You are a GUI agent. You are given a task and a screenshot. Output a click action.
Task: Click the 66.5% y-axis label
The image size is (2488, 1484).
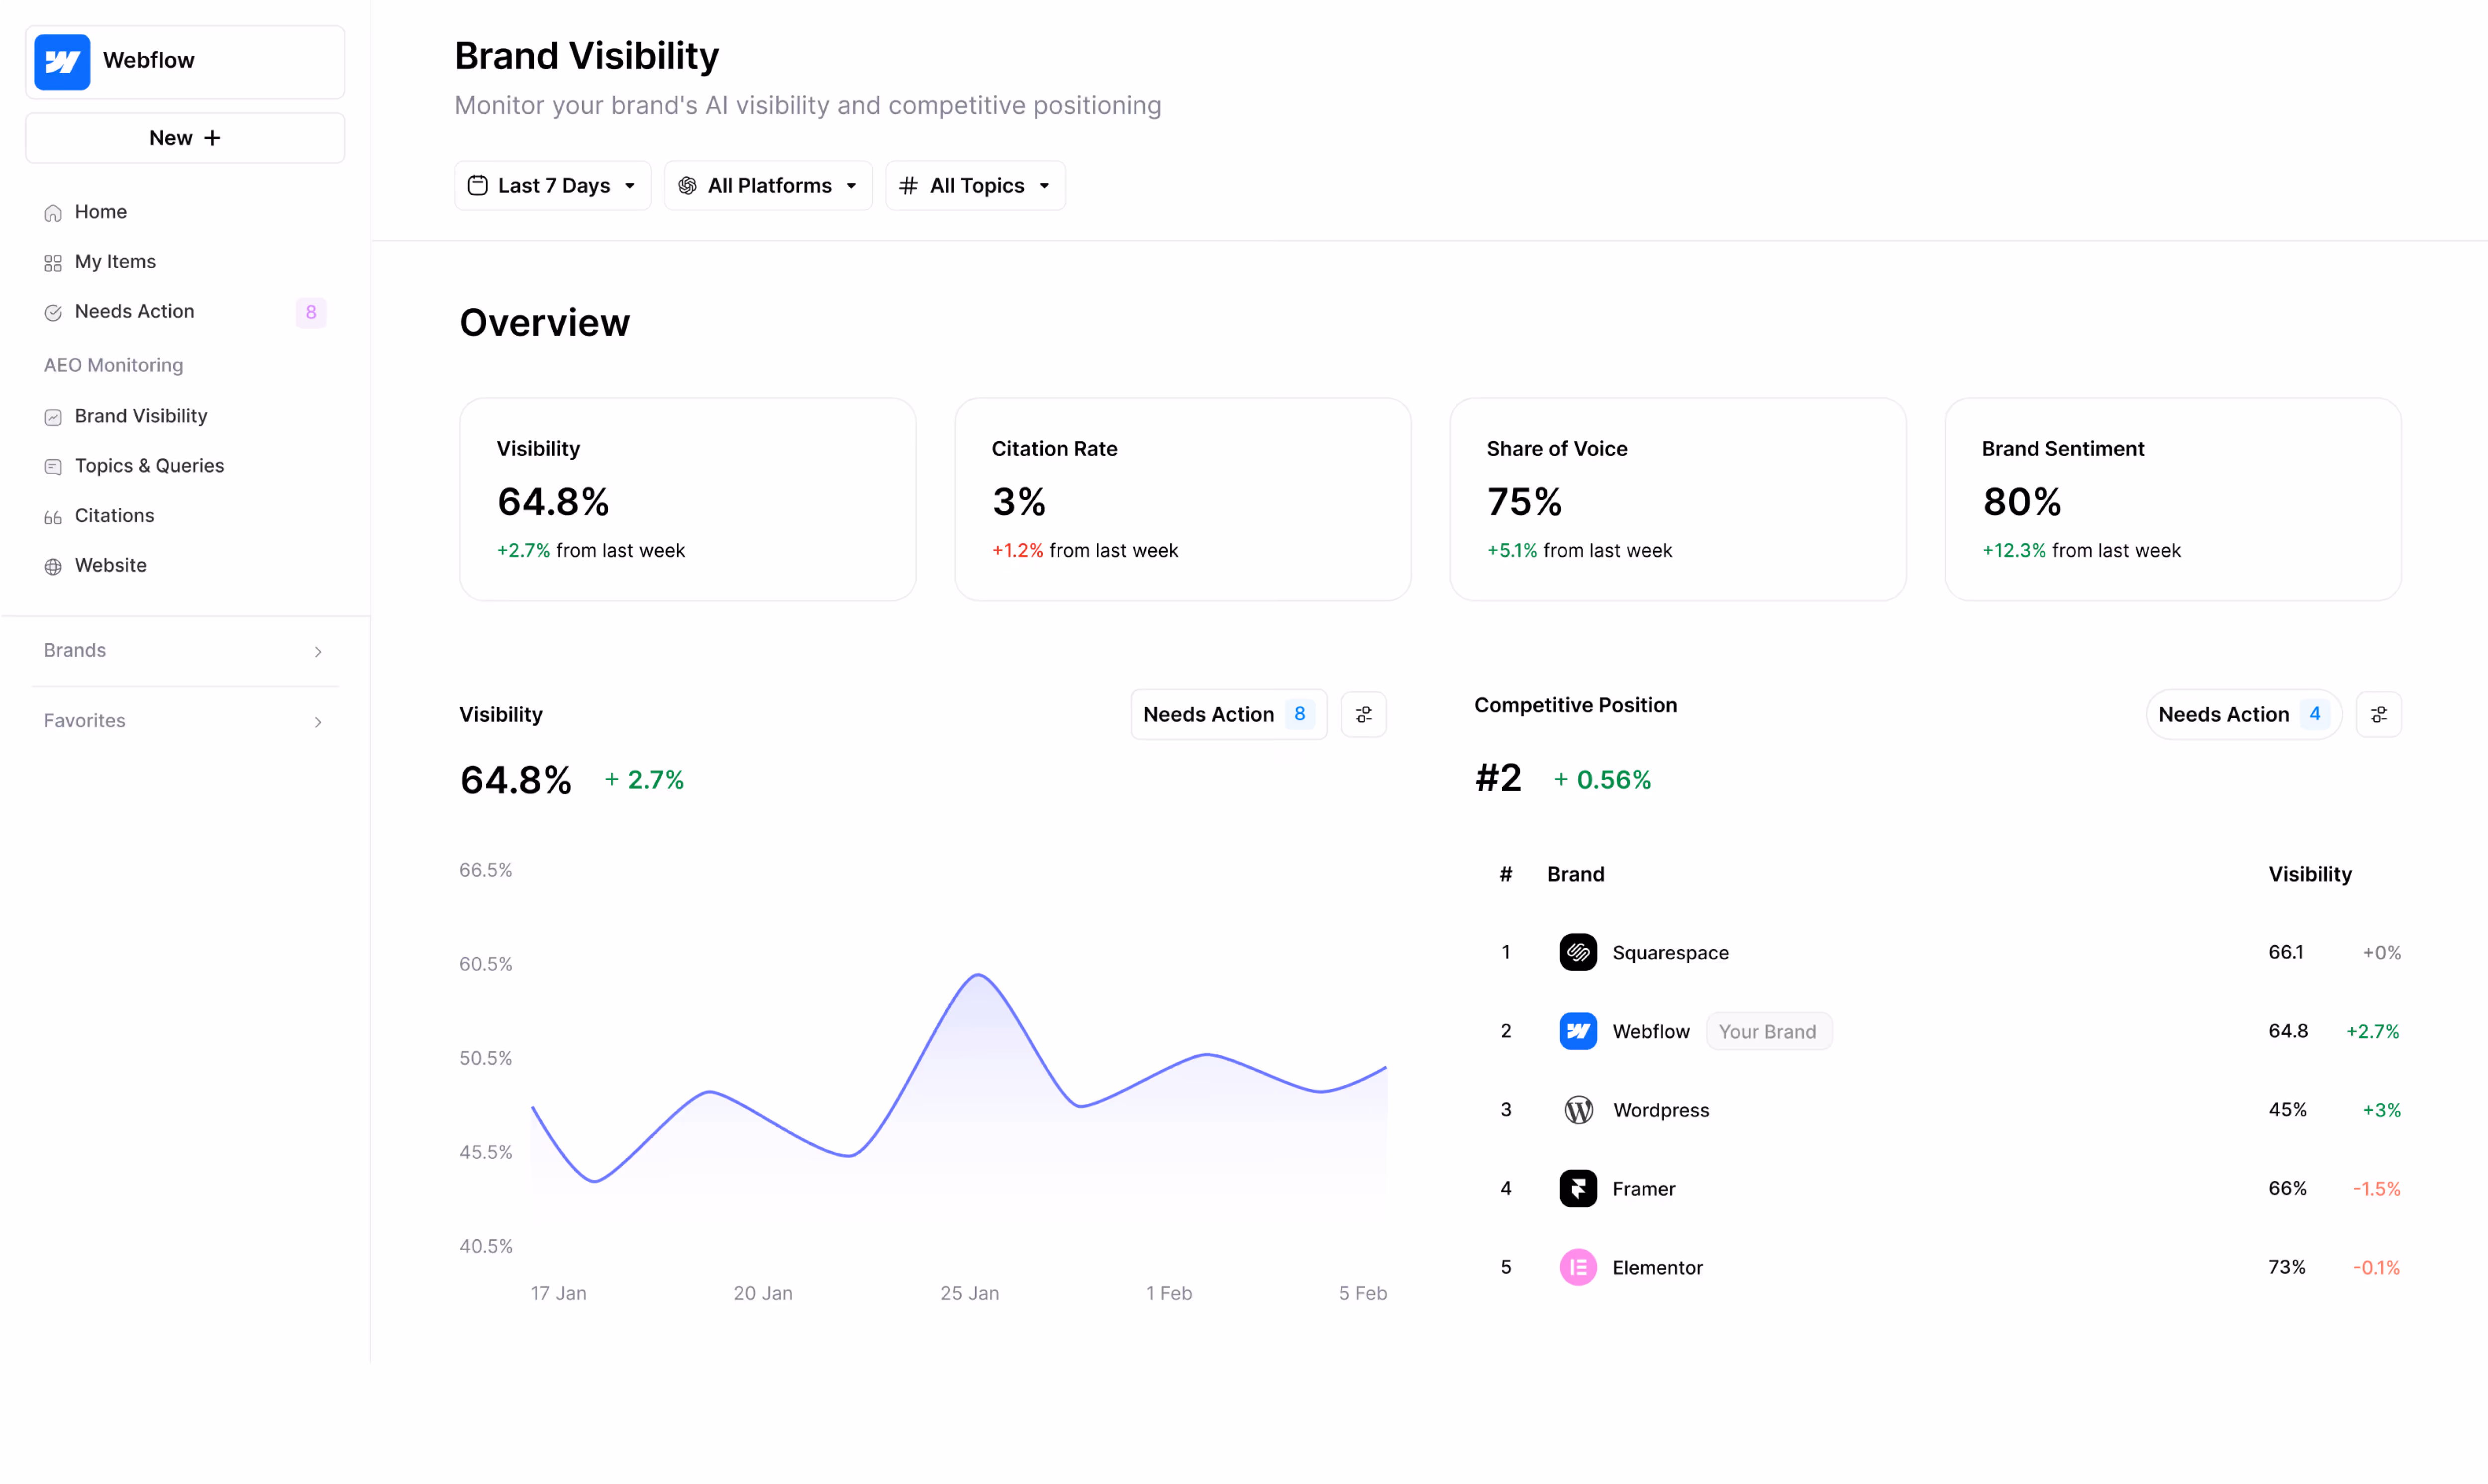[x=486, y=870]
